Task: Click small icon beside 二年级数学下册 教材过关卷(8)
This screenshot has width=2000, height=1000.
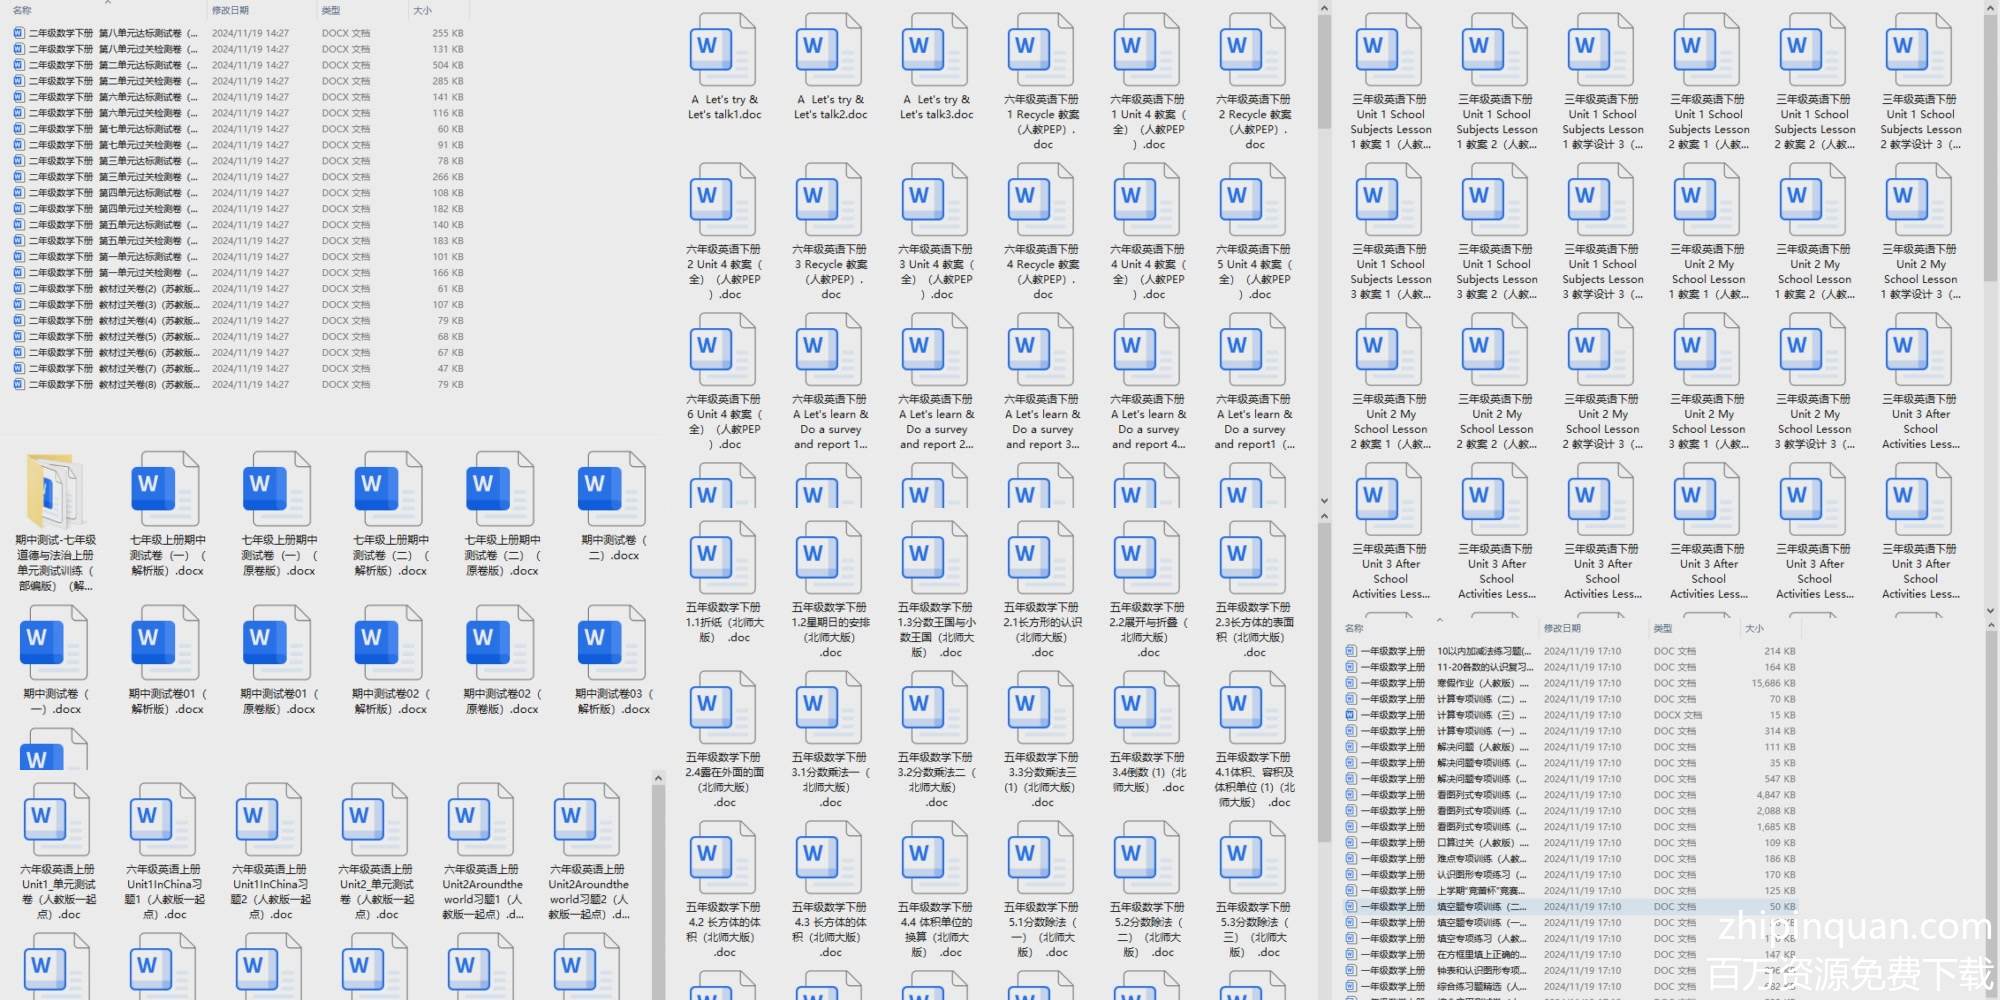Action: pyautogui.click(x=18, y=384)
